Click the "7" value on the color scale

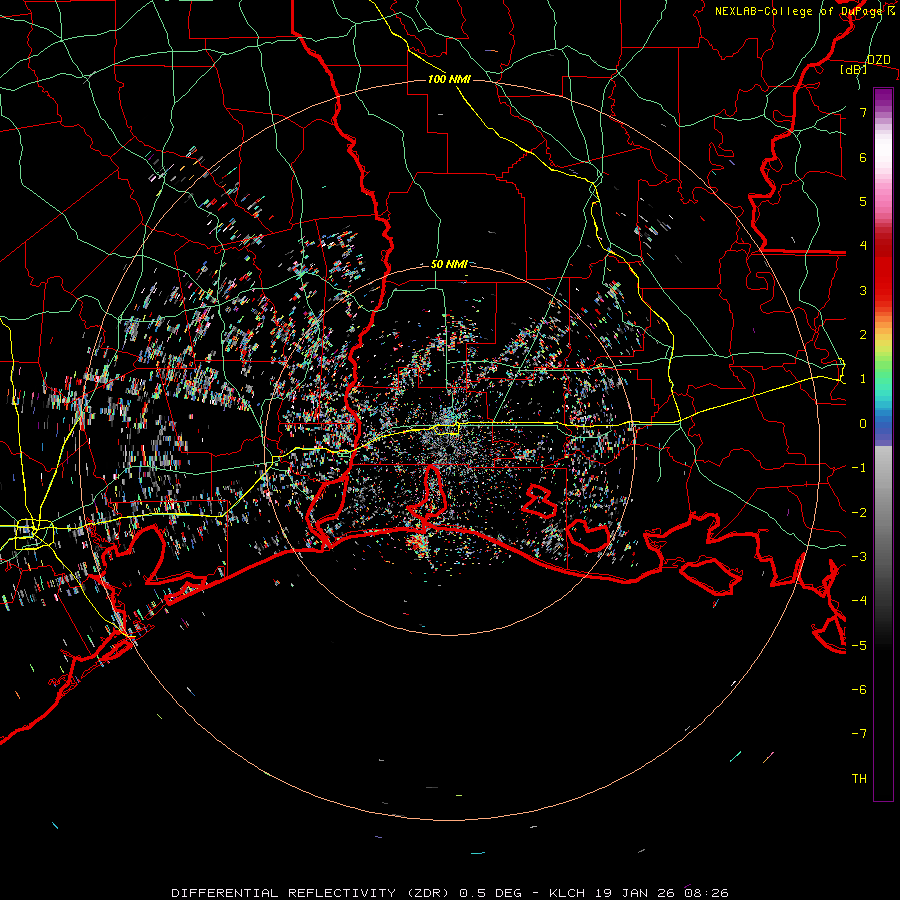(x=863, y=112)
